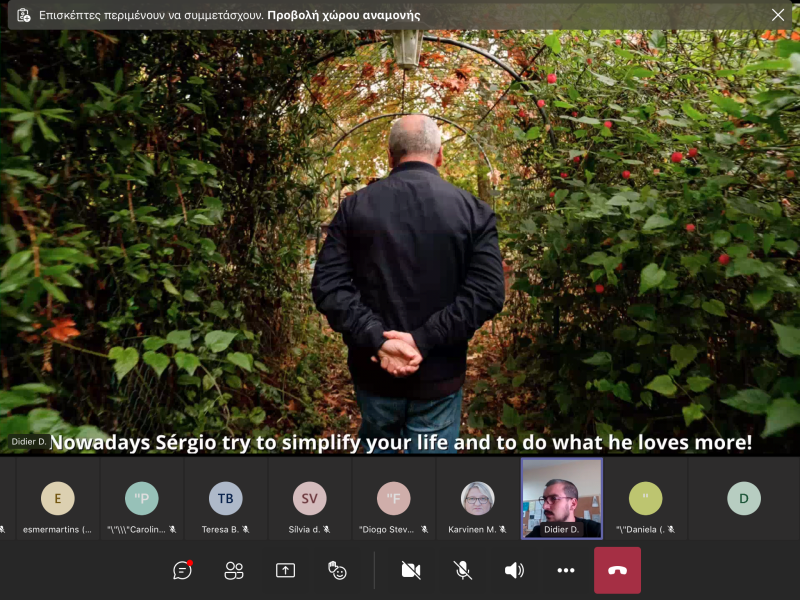Click the red hang up button

[617, 570]
